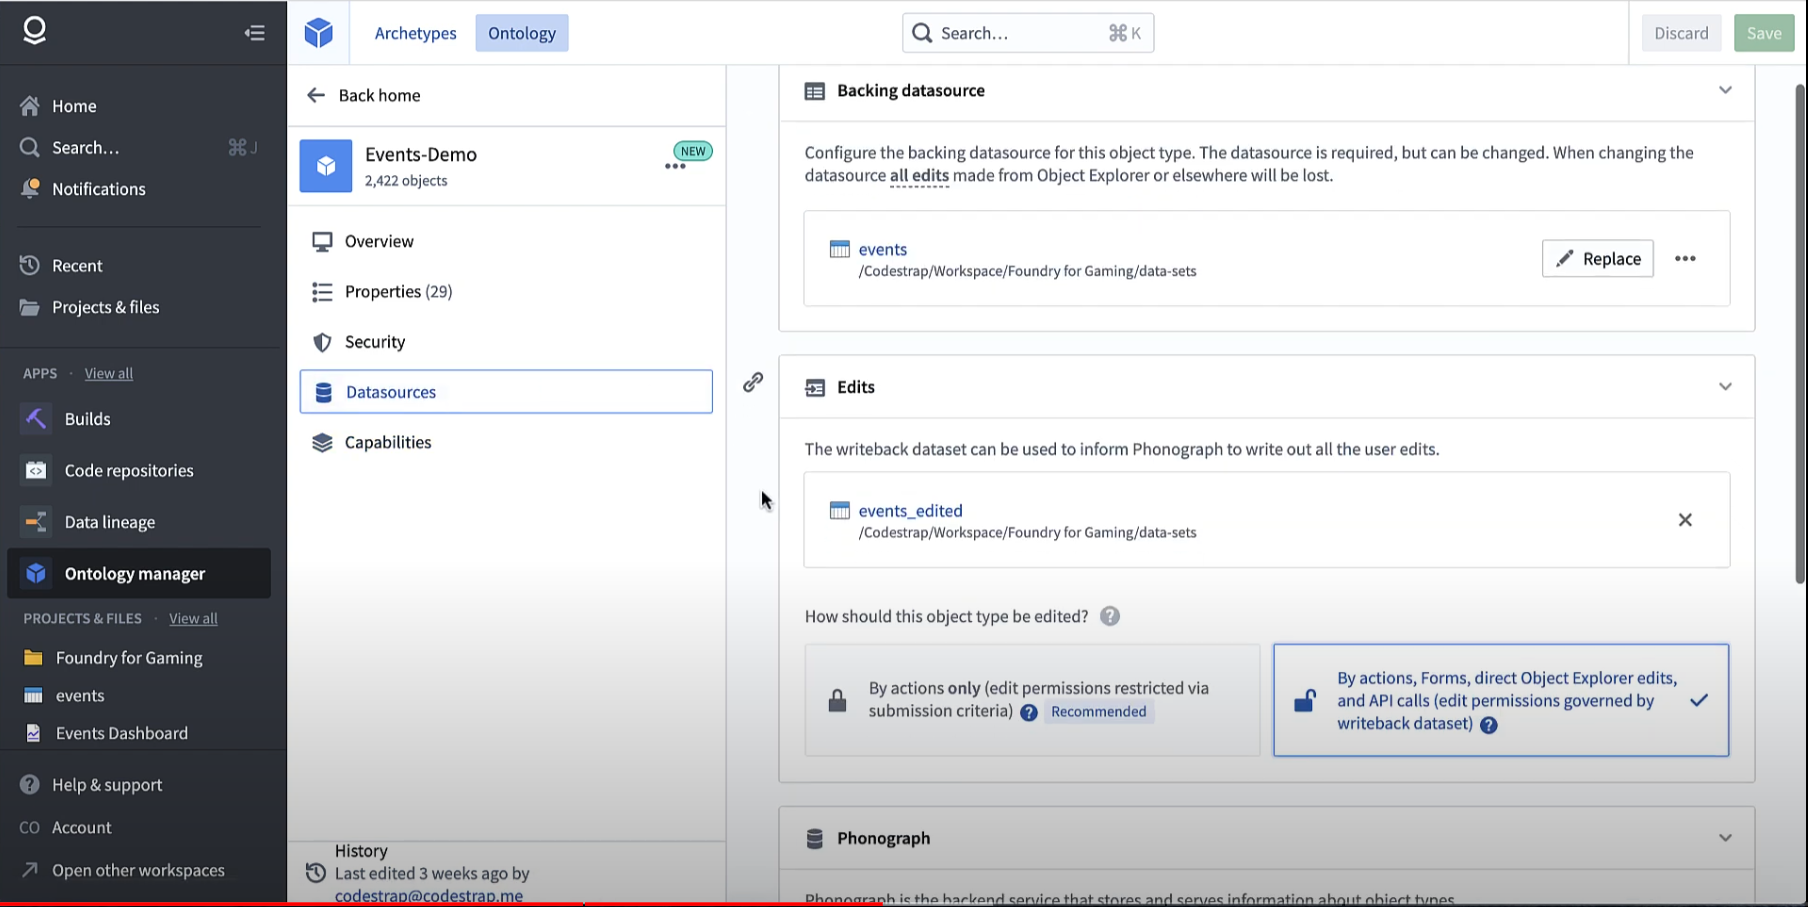Switch to the Ontology tab
Screen dimensions: 1808x907
[522, 33]
